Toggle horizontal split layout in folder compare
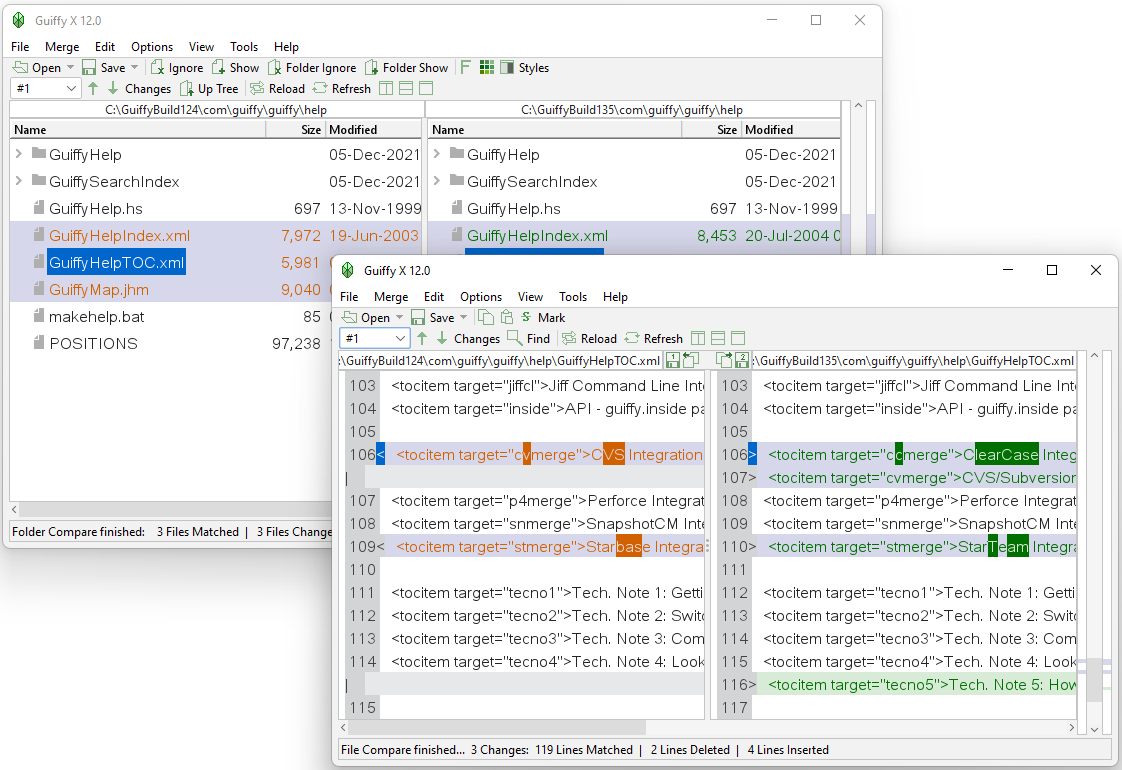 coord(406,89)
